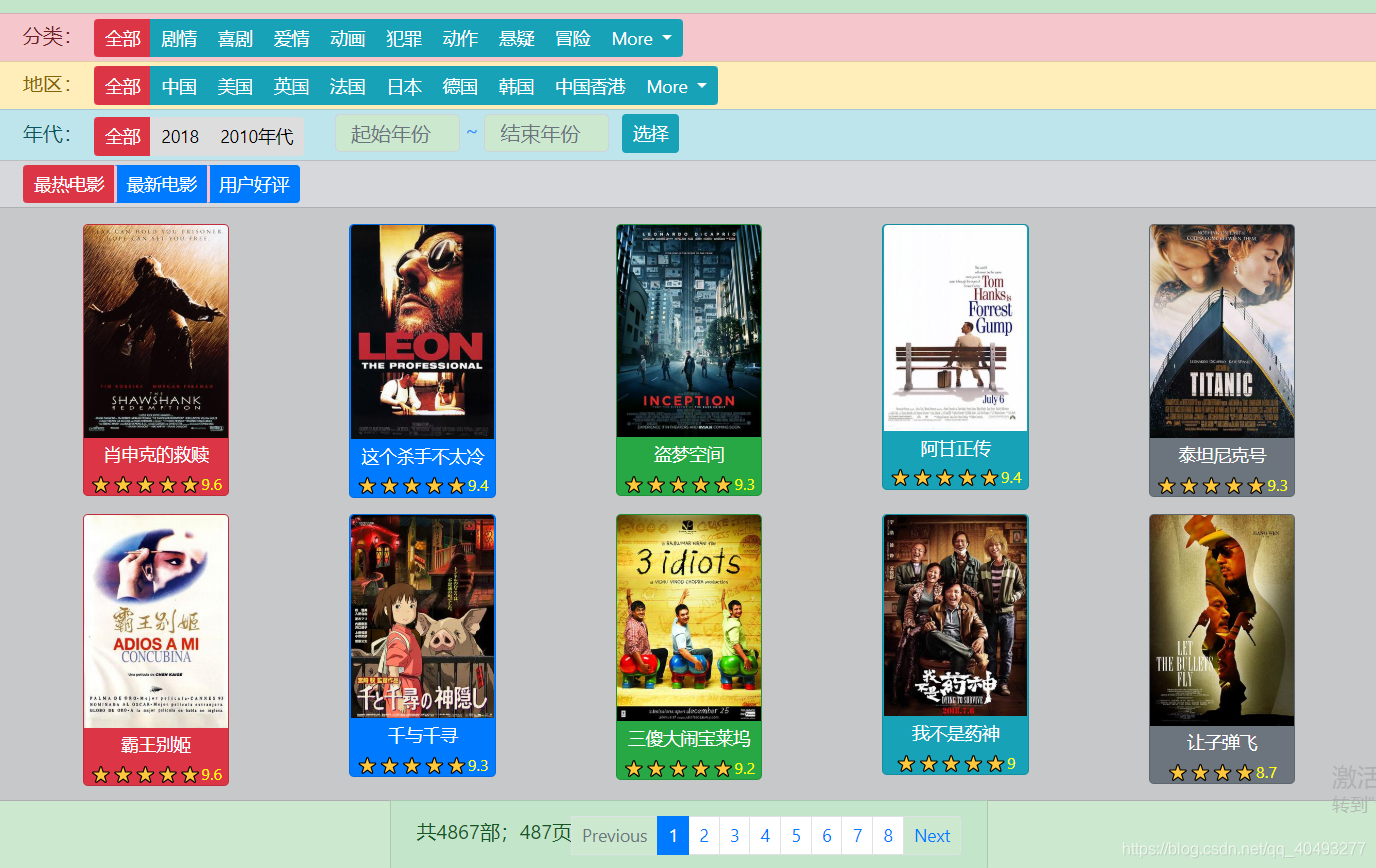Go to page 4 in pagination
This screenshot has height=868, width=1376.
(x=765, y=836)
